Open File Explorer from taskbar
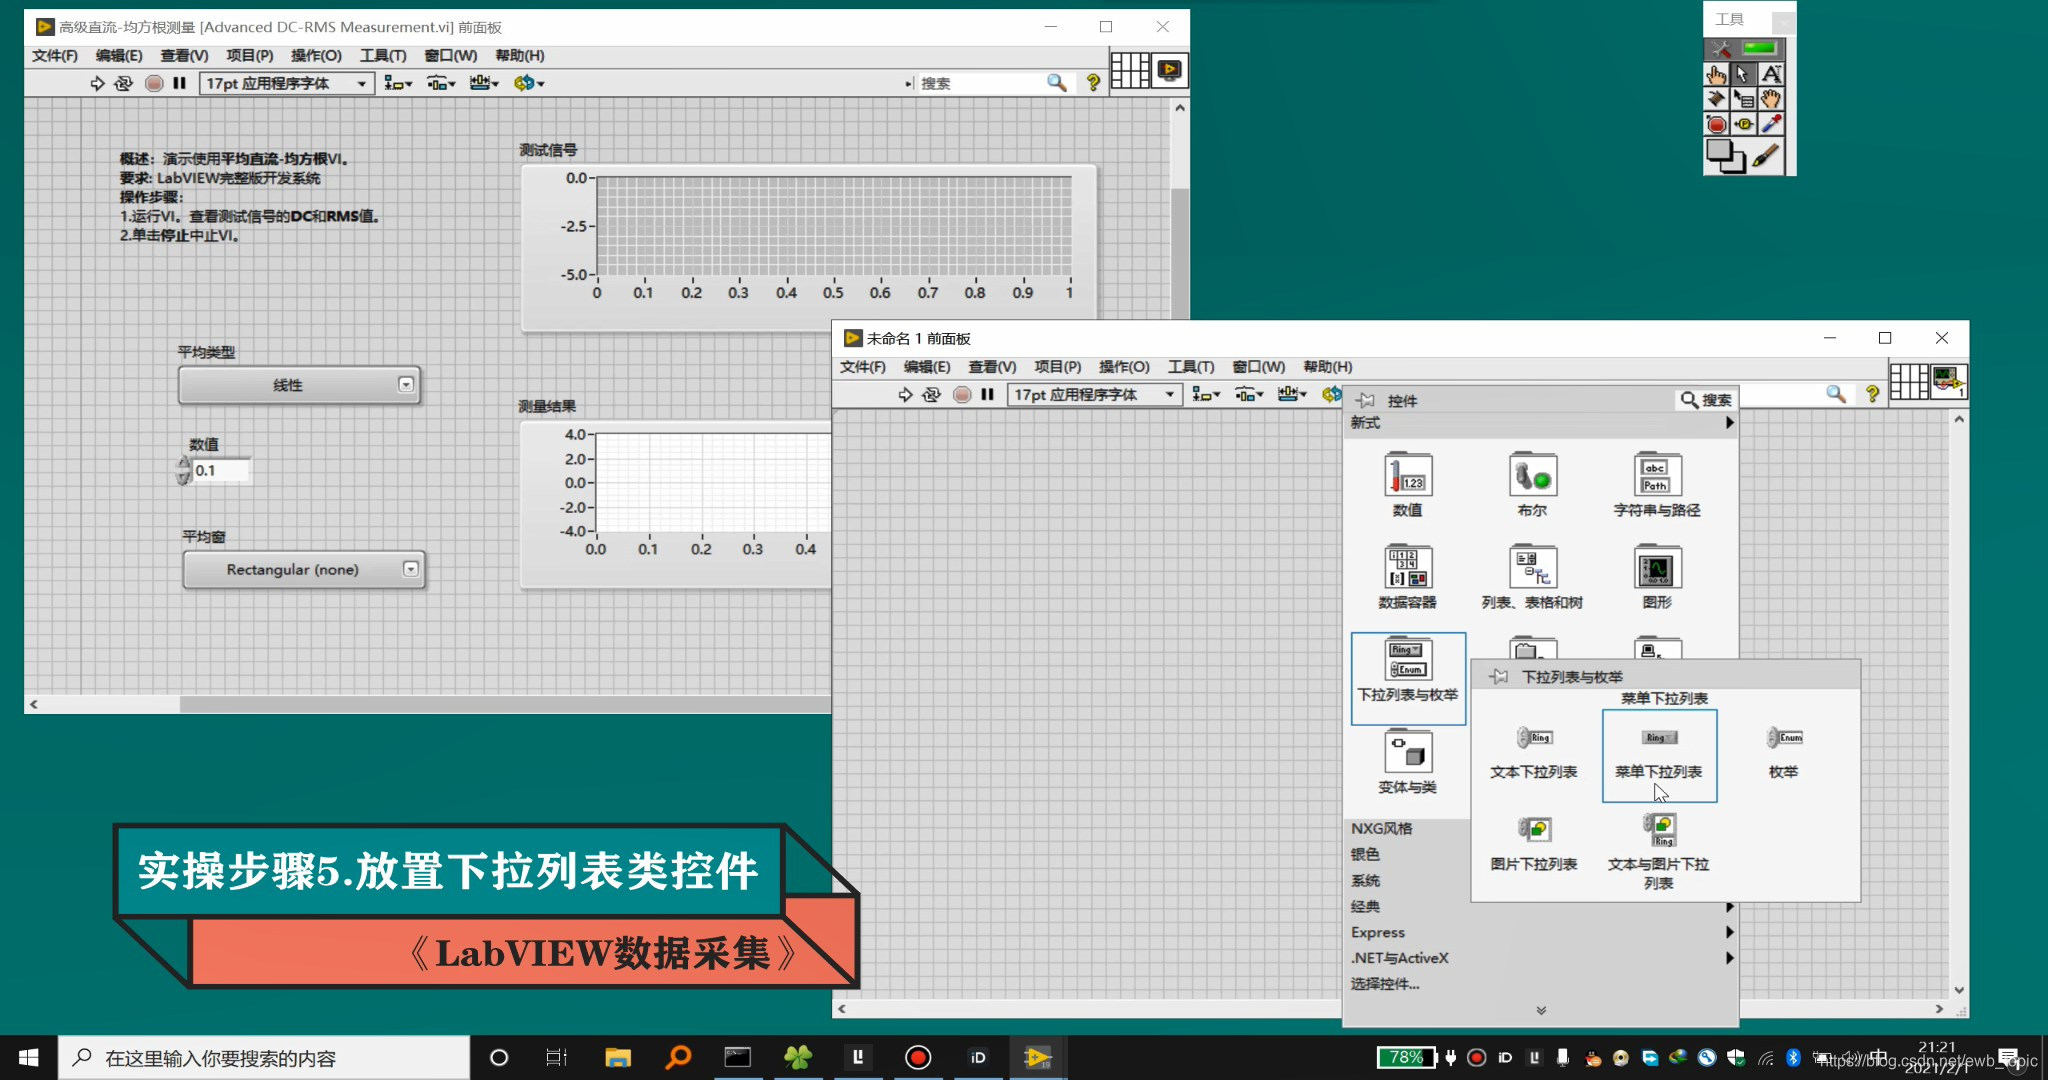This screenshot has height=1080, width=2048. [x=618, y=1057]
